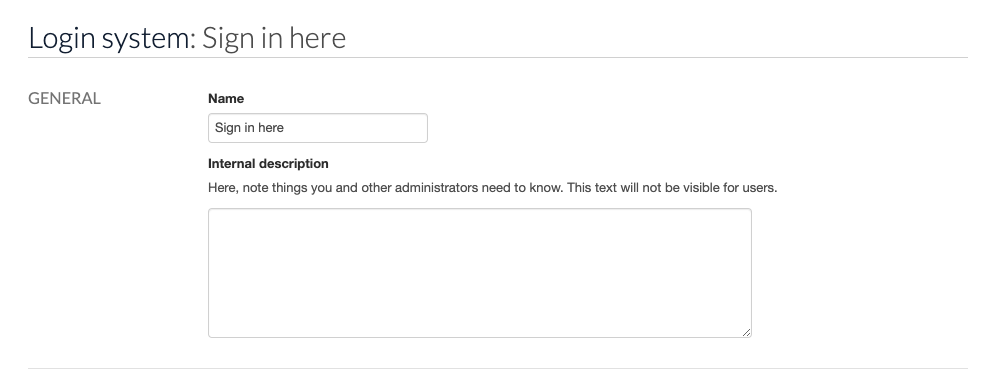Select the GENERAL section heading
999x376 pixels.
tap(64, 99)
